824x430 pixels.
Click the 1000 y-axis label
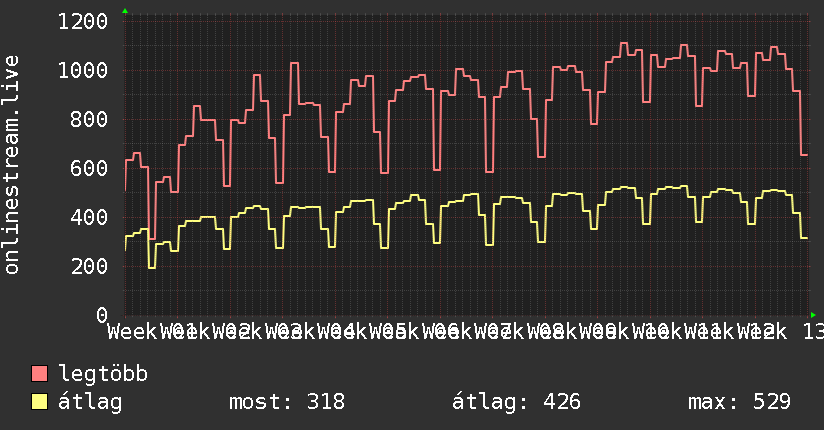pos(83,70)
